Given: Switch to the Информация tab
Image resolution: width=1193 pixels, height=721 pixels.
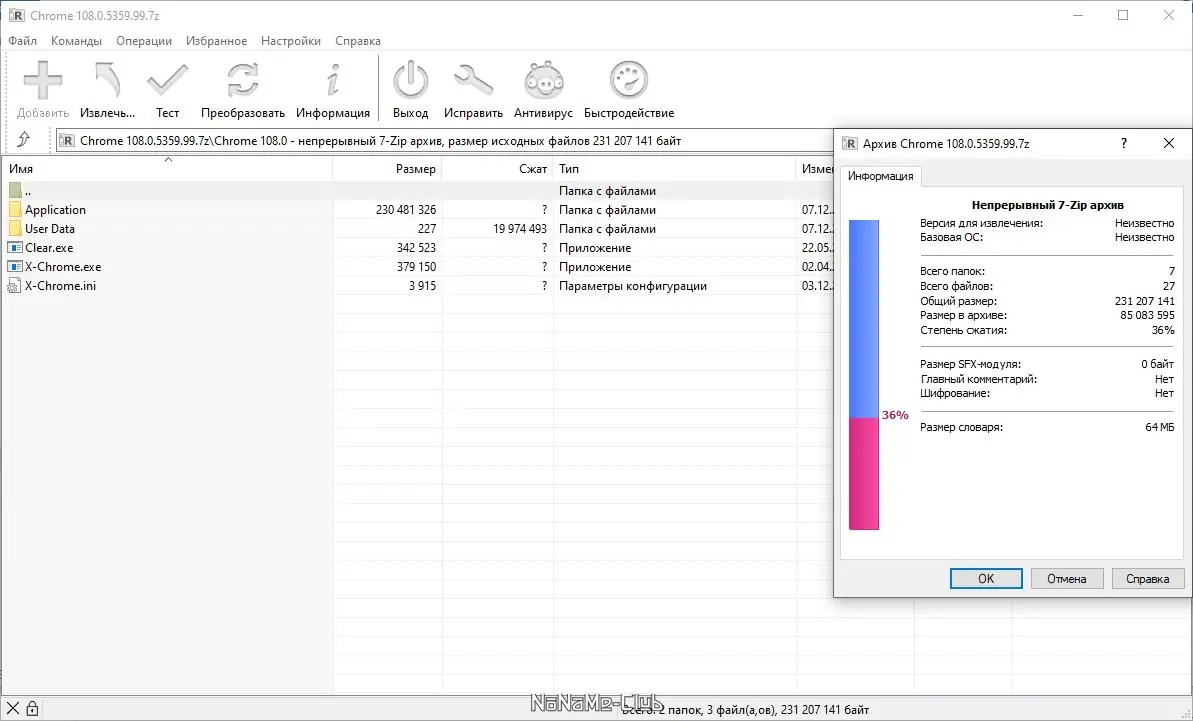Looking at the screenshot, I should [881, 176].
